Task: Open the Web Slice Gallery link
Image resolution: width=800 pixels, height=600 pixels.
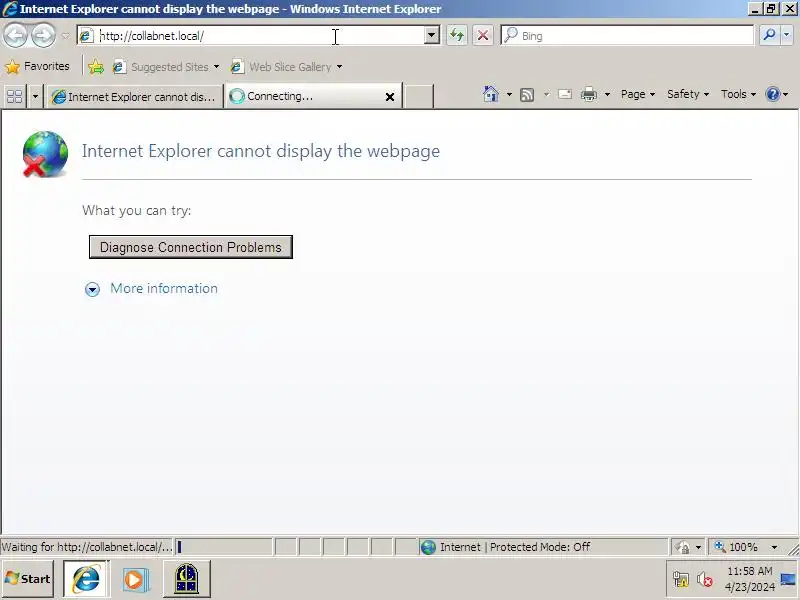Action: [281, 67]
